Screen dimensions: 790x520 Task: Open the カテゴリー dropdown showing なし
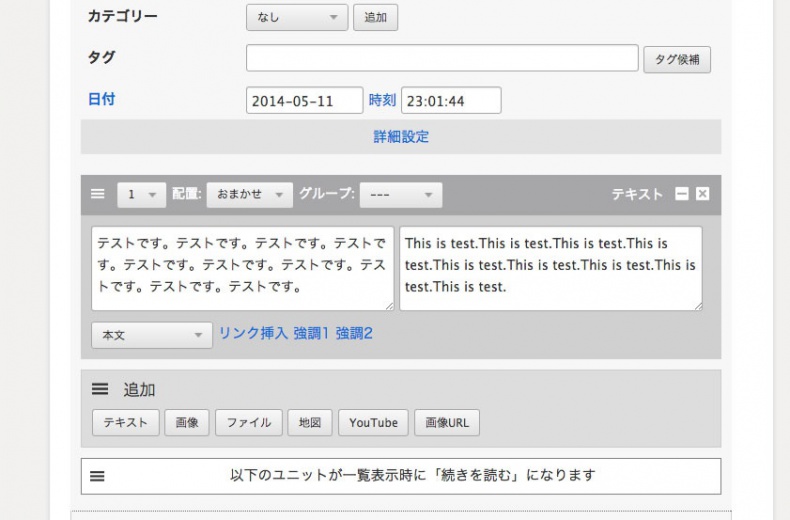(297, 17)
